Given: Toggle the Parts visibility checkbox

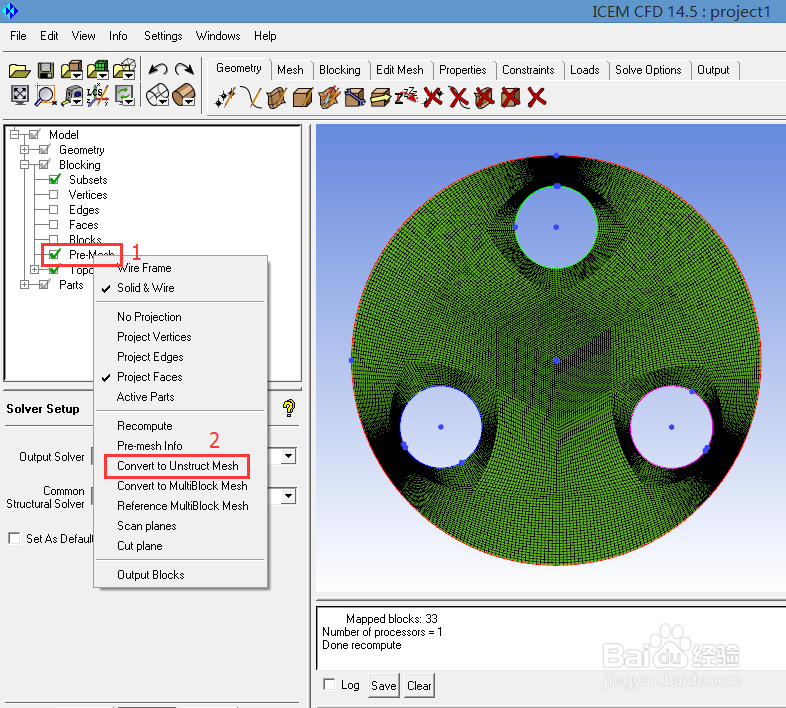Looking at the screenshot, I should [x=44, y=284].
